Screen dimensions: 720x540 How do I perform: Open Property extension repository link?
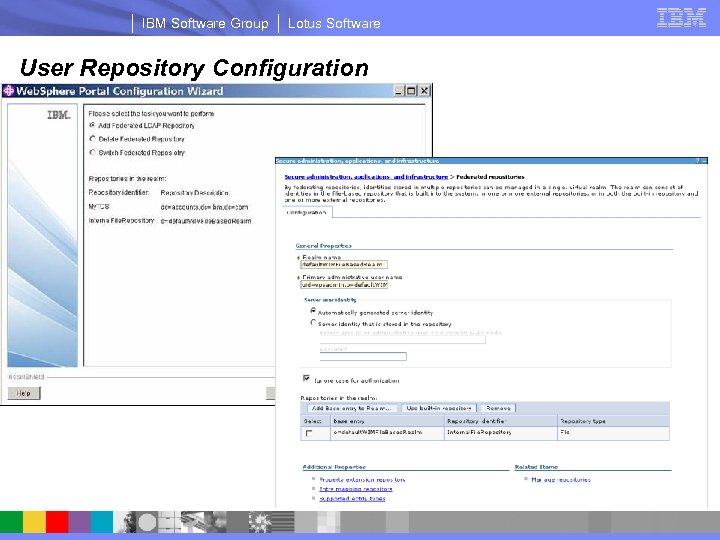362,480
